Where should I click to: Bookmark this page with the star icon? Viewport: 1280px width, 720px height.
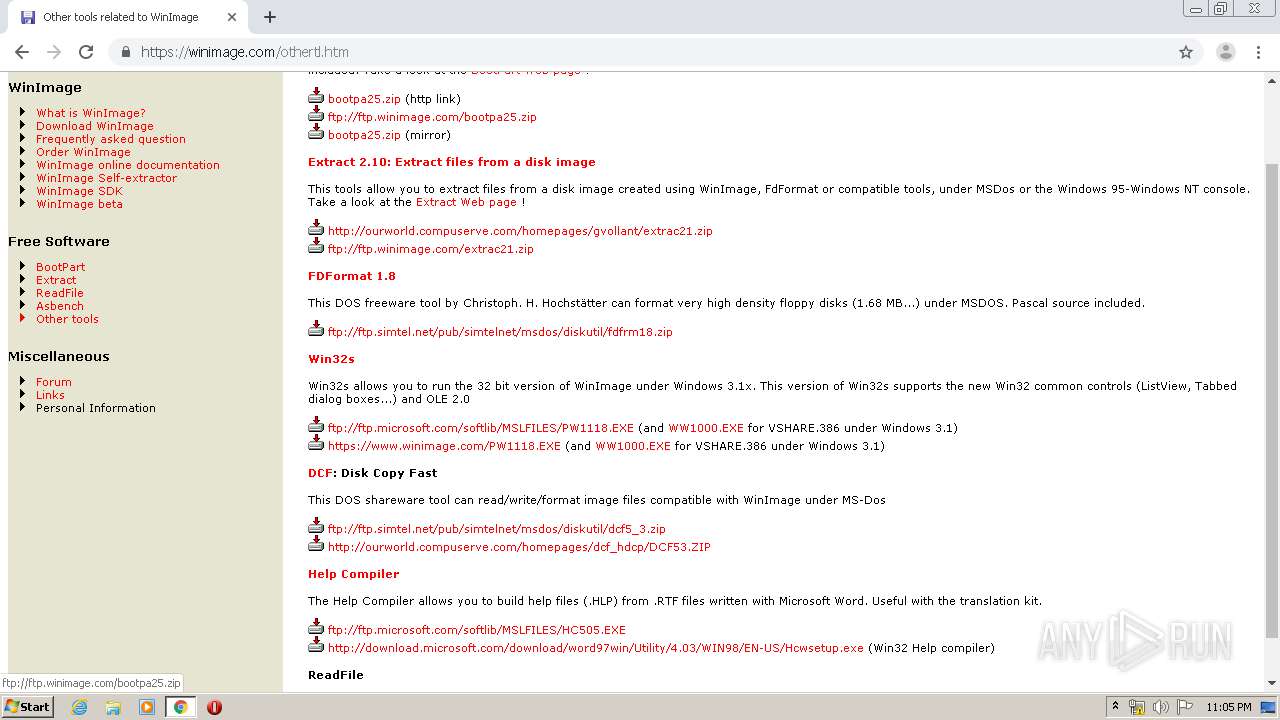tap(1186, 52)
